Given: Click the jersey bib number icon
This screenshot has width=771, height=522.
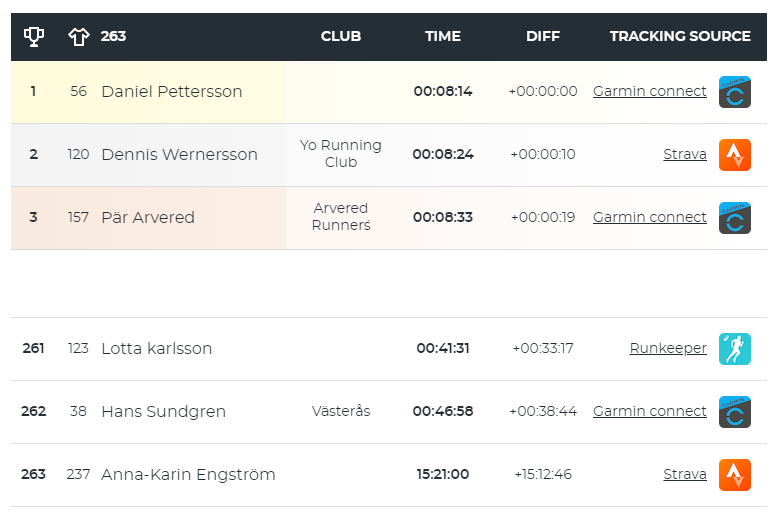Looking at the screenshot, I should (x=79, y=36).
